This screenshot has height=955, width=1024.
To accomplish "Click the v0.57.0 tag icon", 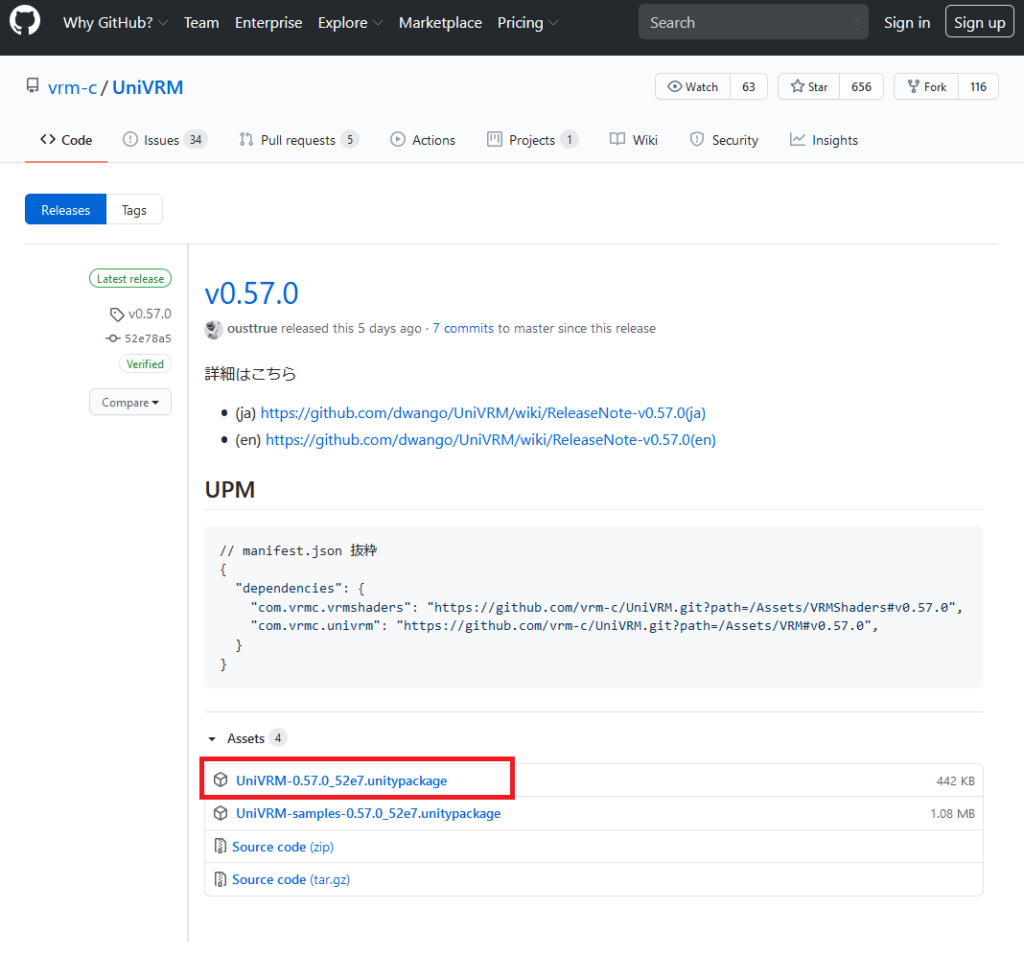I will coord(116,314).
